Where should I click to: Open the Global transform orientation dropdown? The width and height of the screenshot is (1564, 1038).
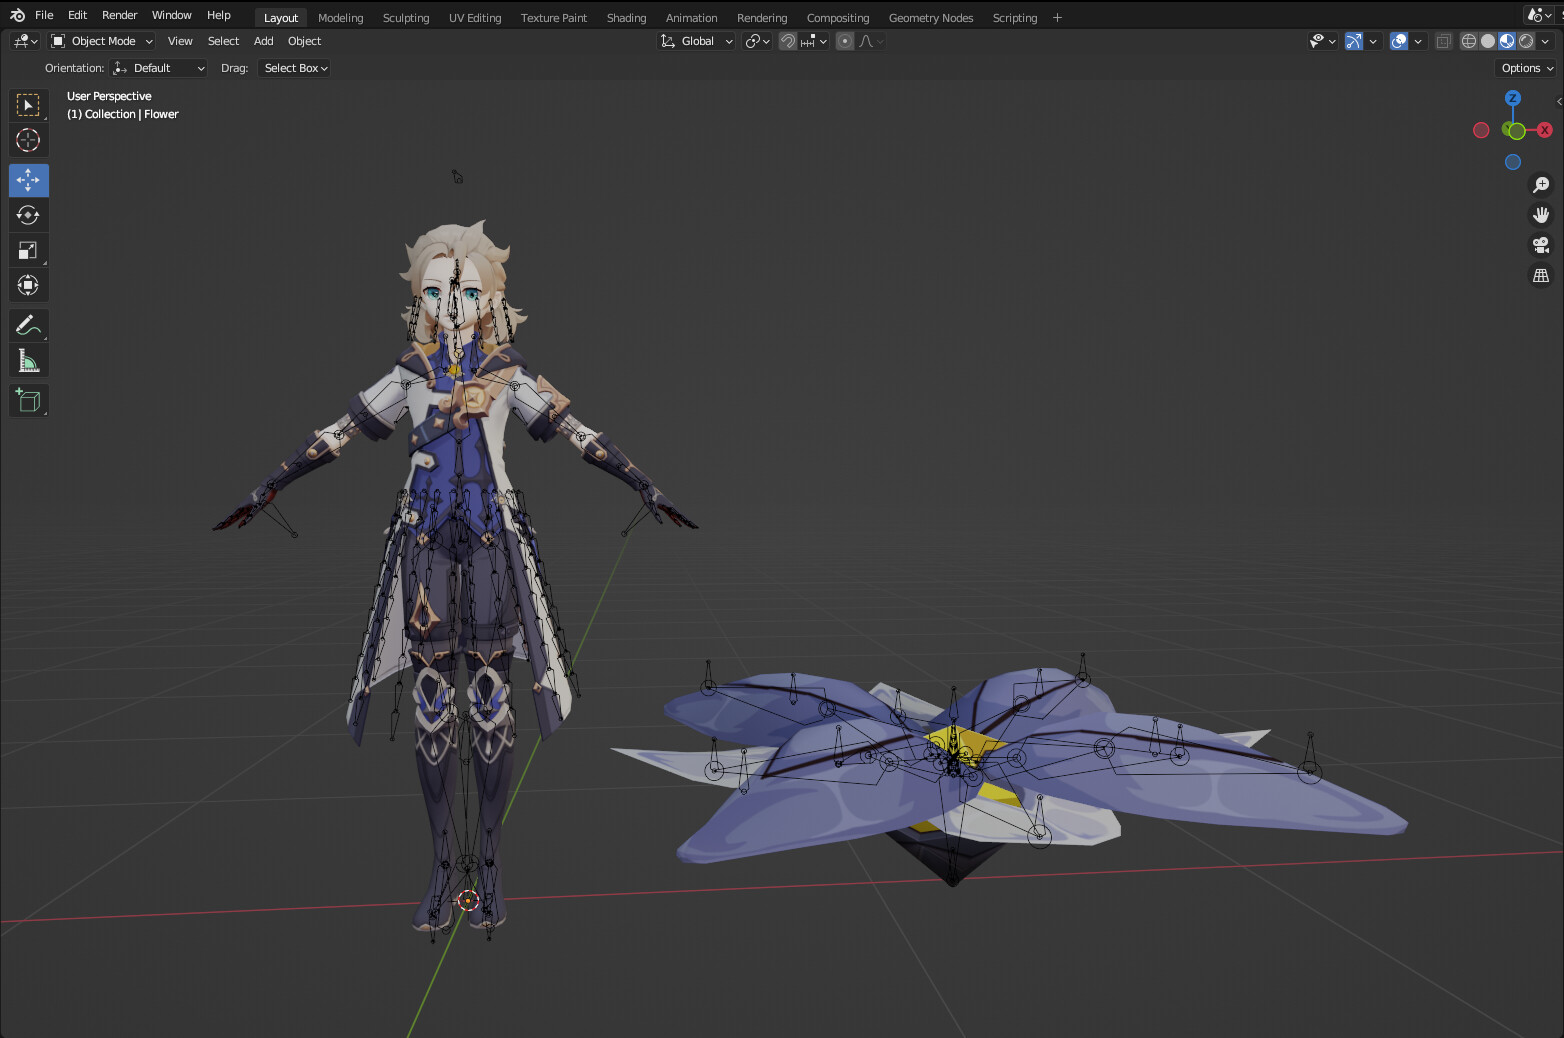[697, 41]
